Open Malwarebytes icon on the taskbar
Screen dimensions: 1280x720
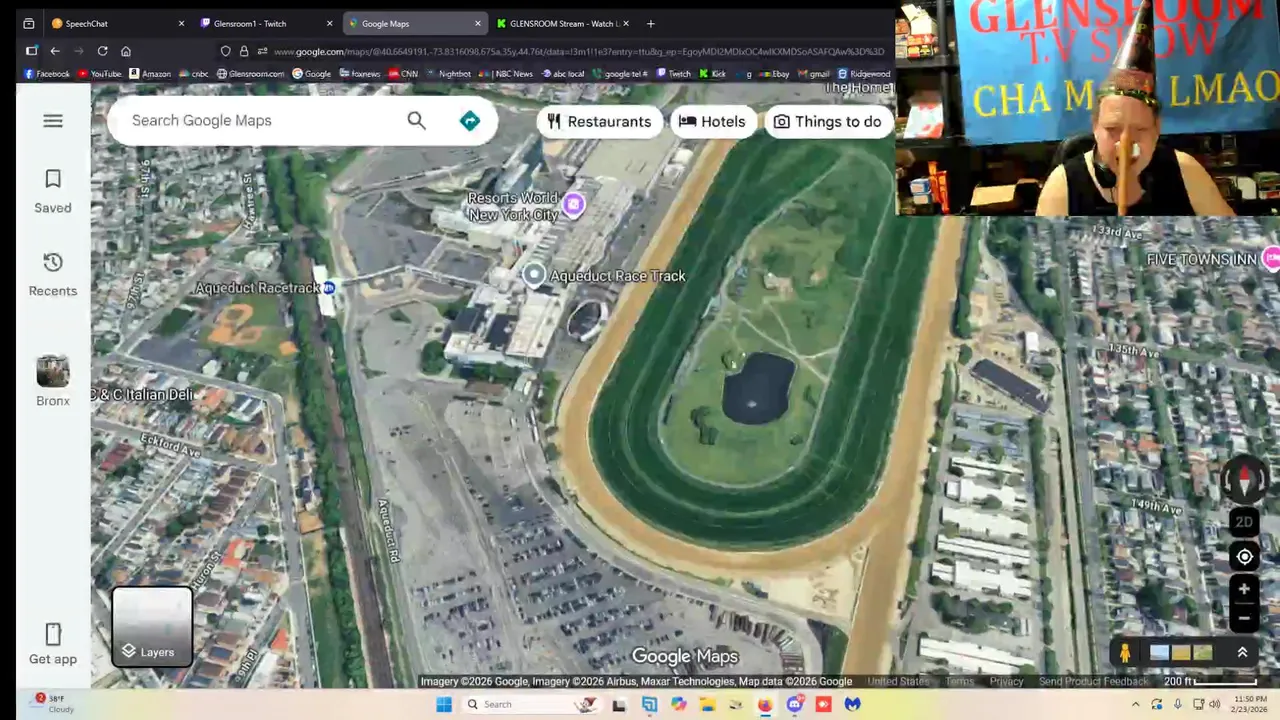click(852, 704)
